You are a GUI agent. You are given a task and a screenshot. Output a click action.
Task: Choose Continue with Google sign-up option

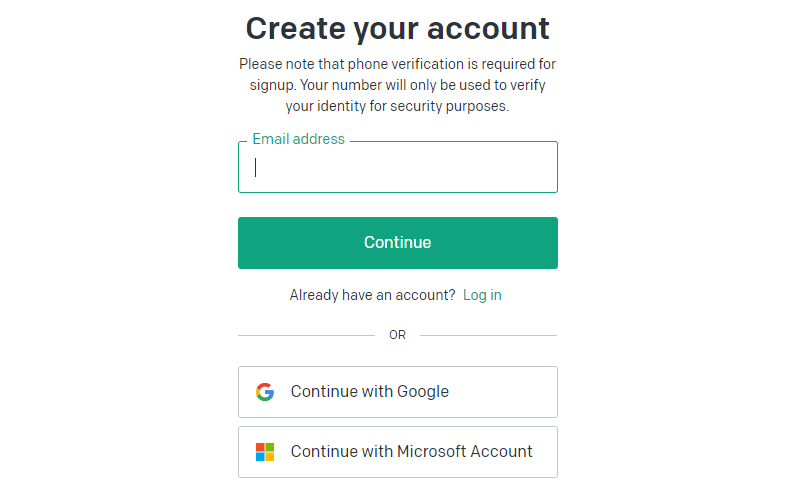pyautogui.click(x=397, y=392)
